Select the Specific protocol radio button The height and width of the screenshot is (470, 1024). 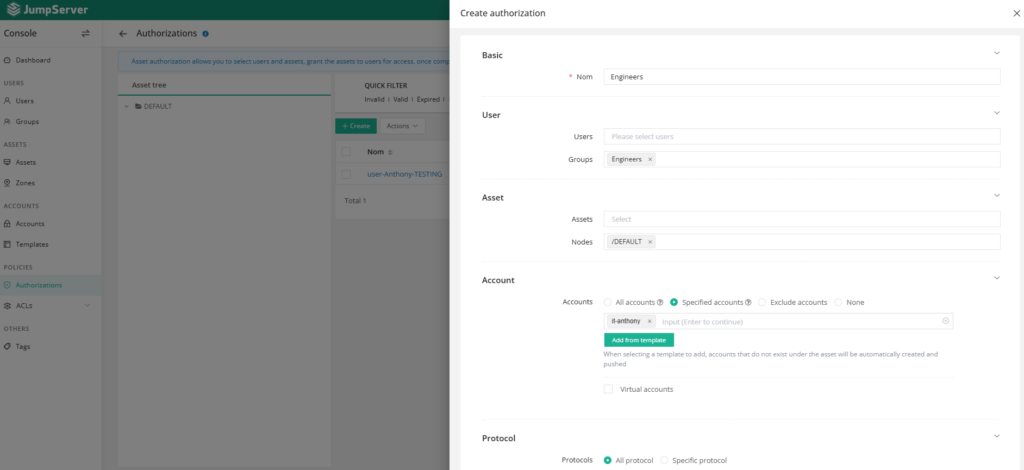coord(664,460)
